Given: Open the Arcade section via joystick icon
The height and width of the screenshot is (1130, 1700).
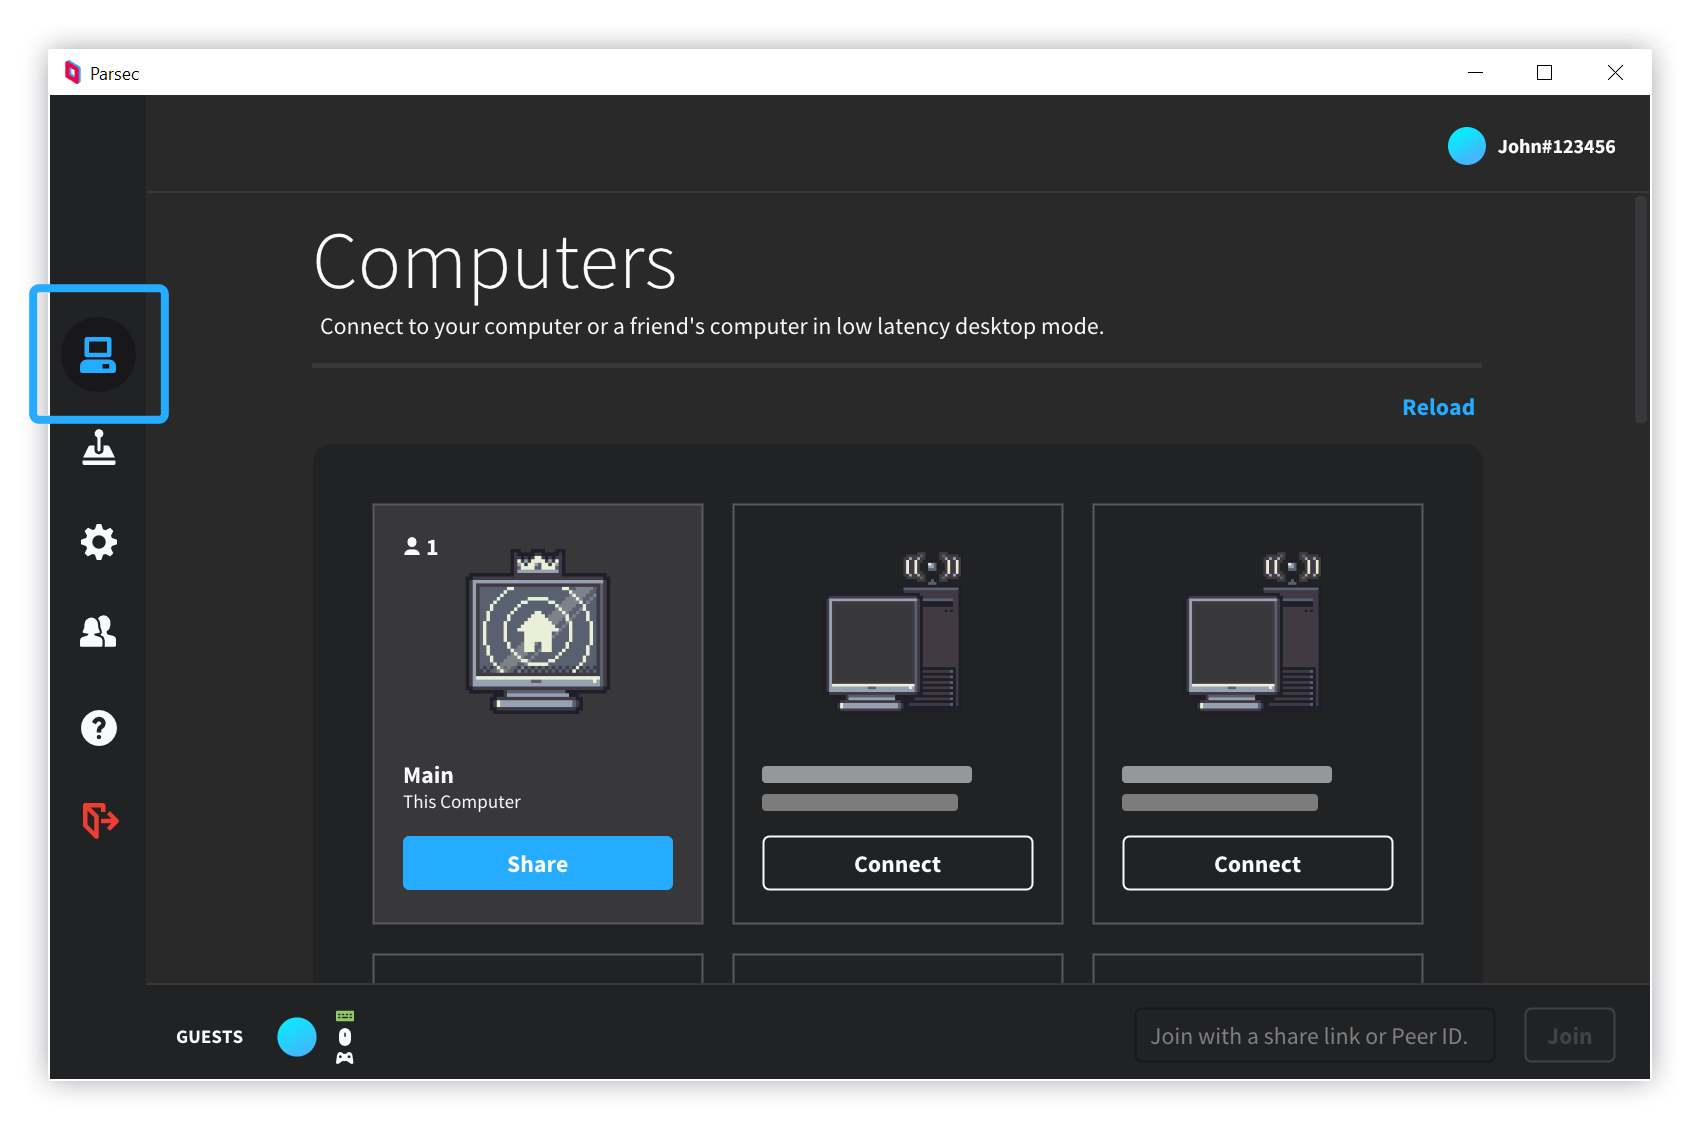Looking at the screenshot, I should click(98, 449).
